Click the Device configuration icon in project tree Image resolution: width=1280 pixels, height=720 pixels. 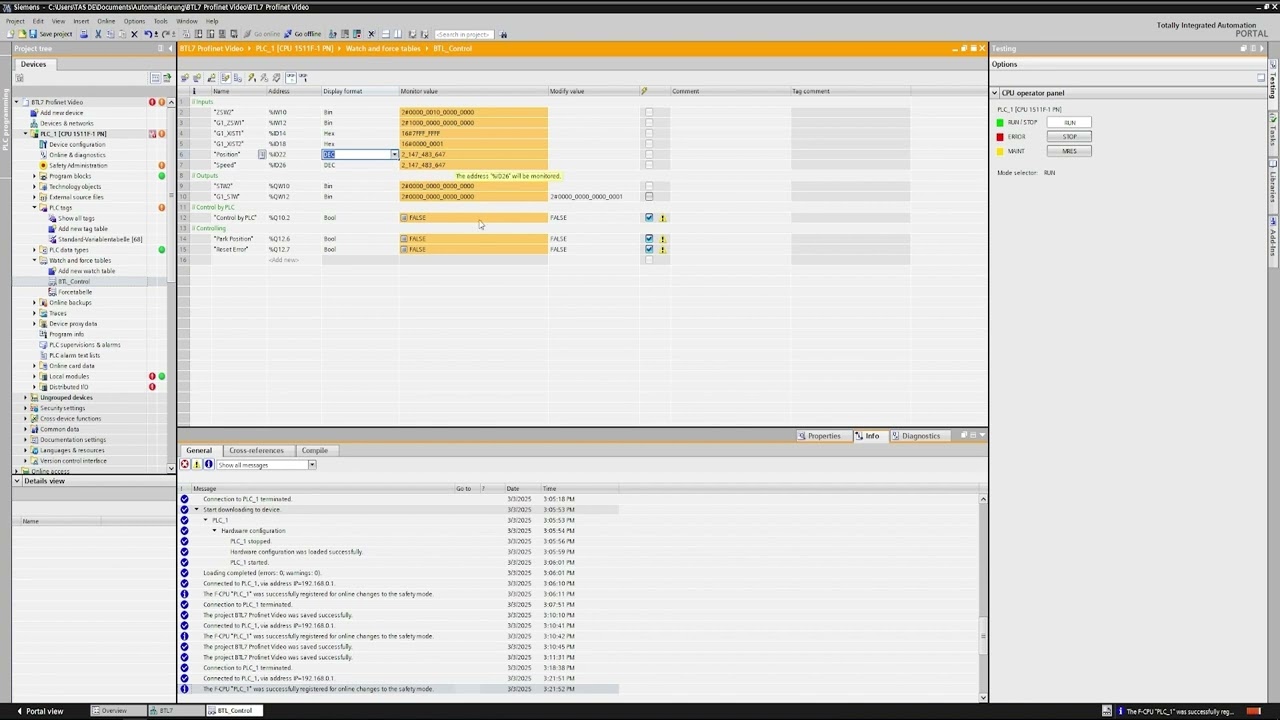(43, 144)
